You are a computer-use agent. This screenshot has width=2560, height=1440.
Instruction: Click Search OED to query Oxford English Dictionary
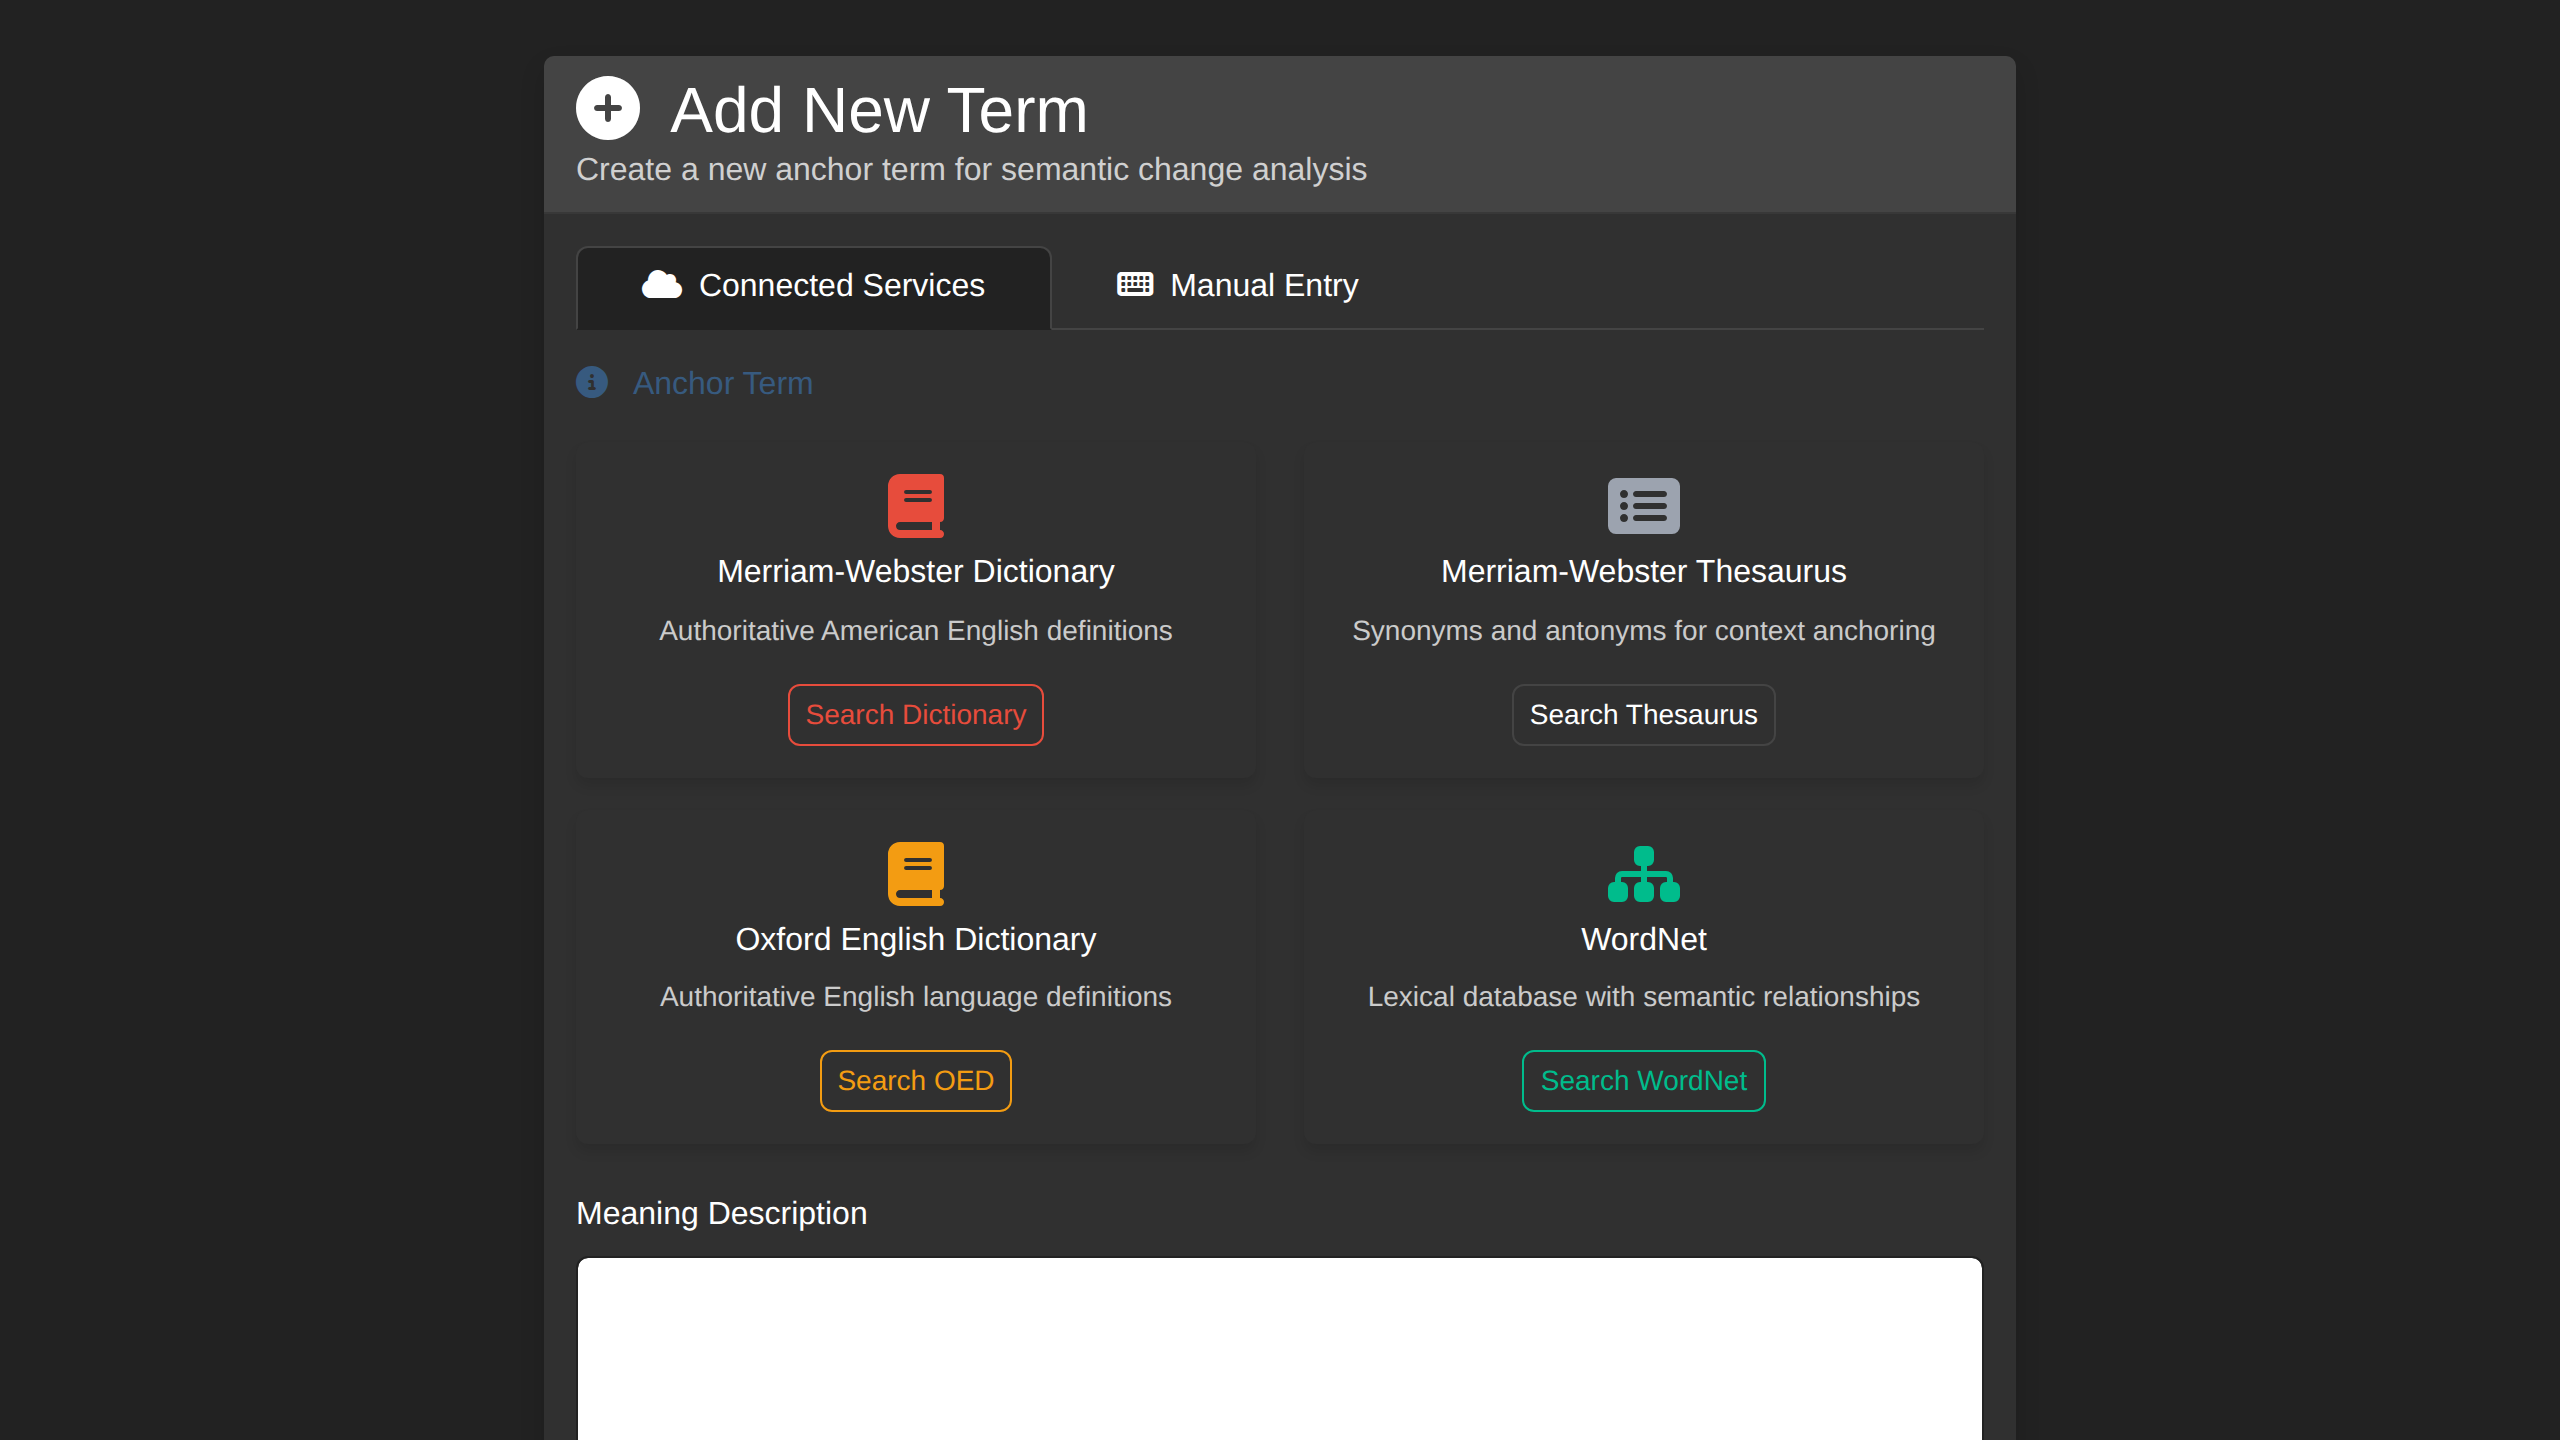tap(915, 1080)
